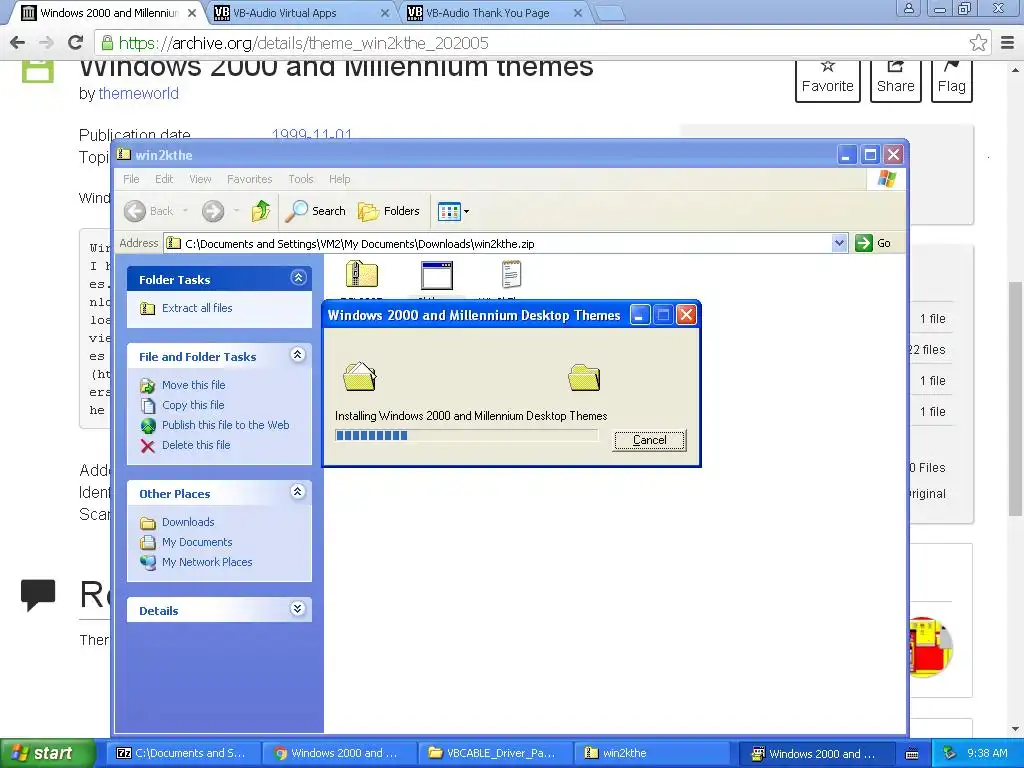The width and height of the screenshot is (1024, 768).
Task: Click the Views icon in toolbar
Action: [449, 212]
